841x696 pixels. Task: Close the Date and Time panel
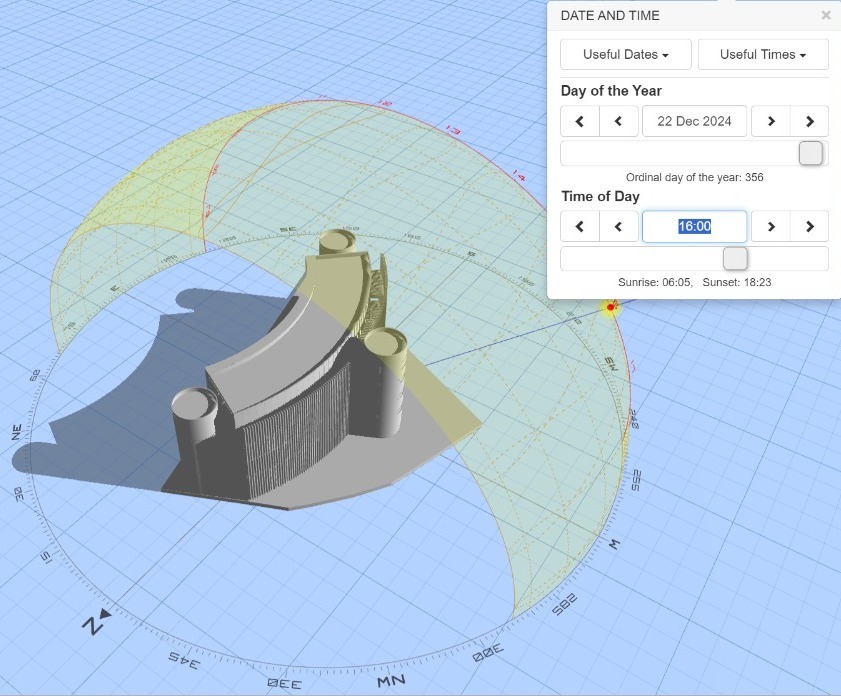pos(825,15)
